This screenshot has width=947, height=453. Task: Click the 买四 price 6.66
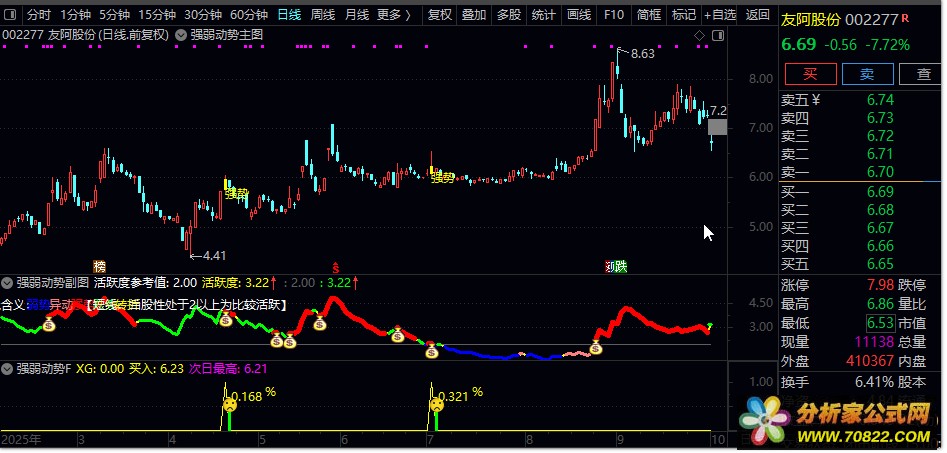coord(880,246)
